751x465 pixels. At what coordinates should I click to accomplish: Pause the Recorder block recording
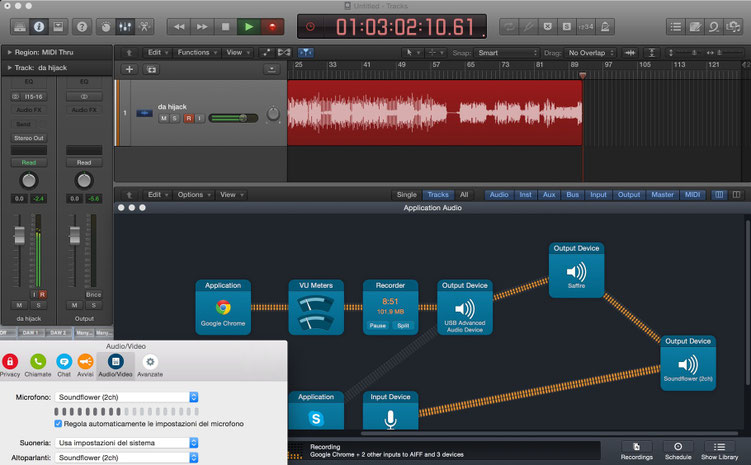(377, 326)
